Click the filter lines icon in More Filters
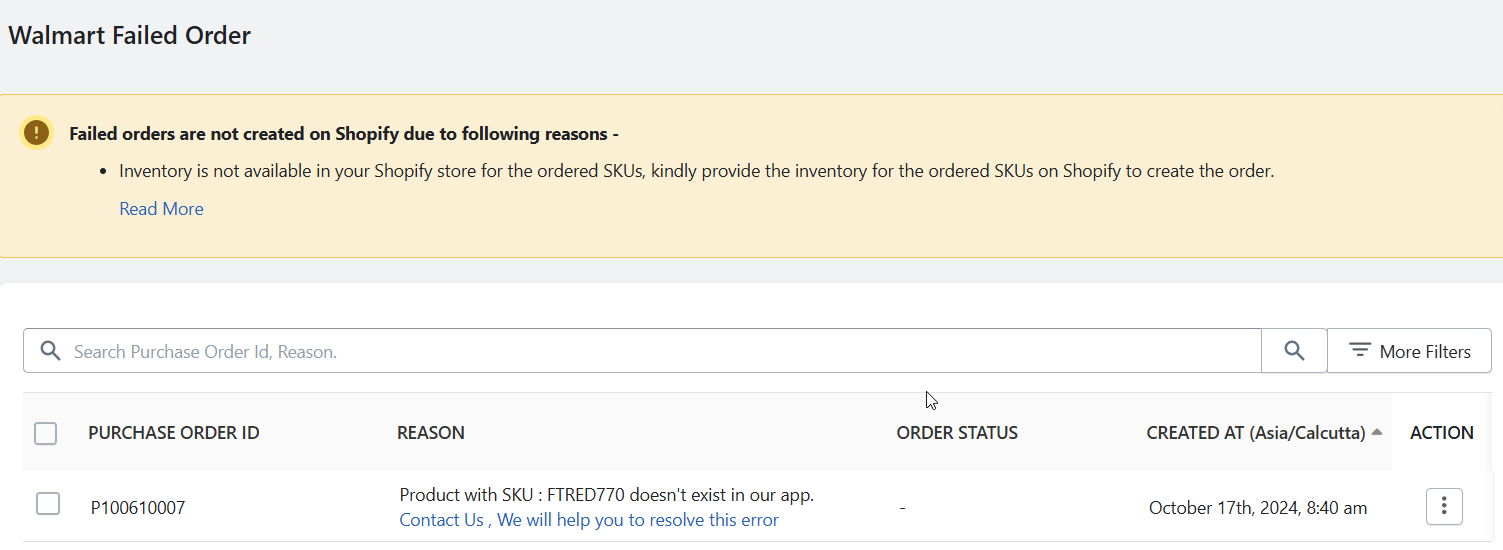 1360,350
